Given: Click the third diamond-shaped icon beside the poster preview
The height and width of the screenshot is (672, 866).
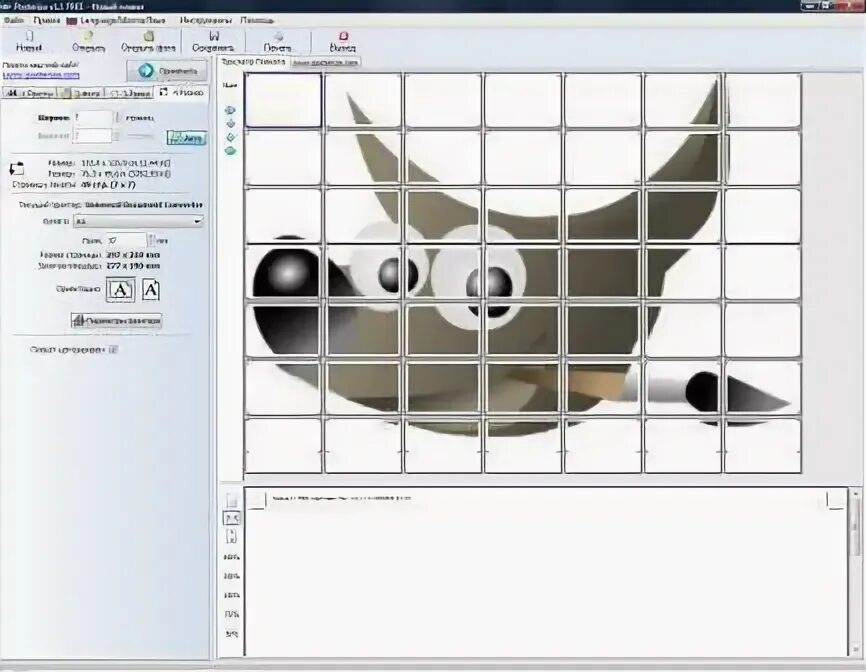Looking at the screenshot, I should pos(230,137).
